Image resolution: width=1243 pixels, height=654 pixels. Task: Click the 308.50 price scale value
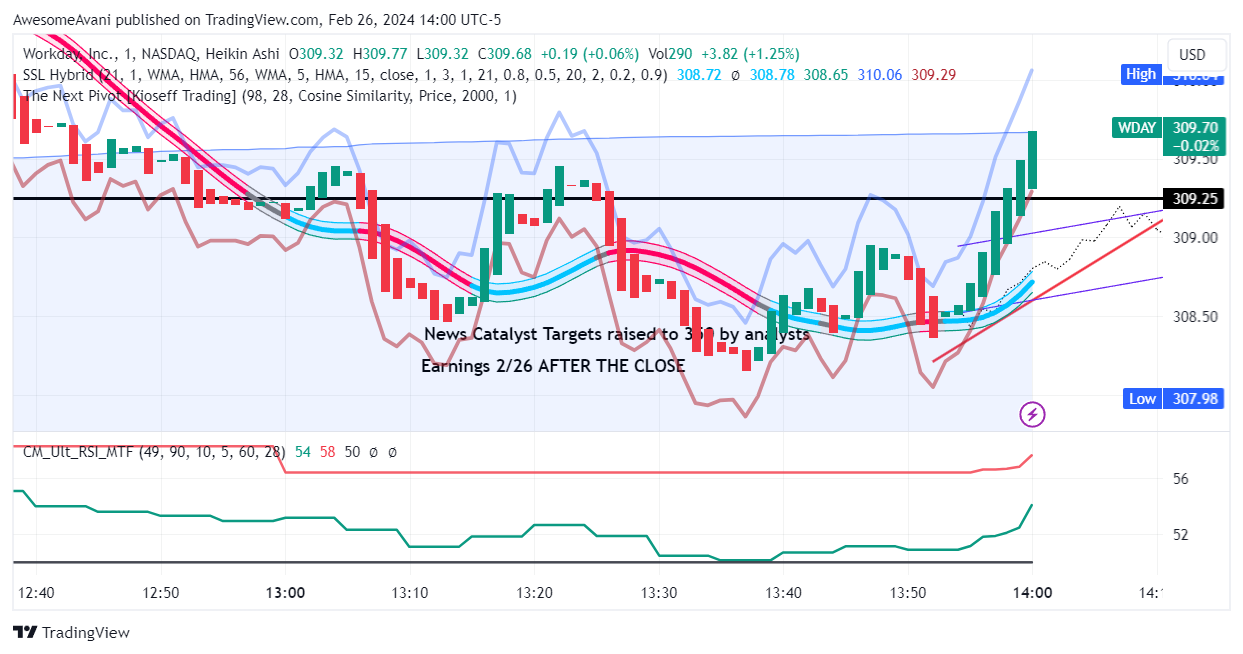point(1195,317)
